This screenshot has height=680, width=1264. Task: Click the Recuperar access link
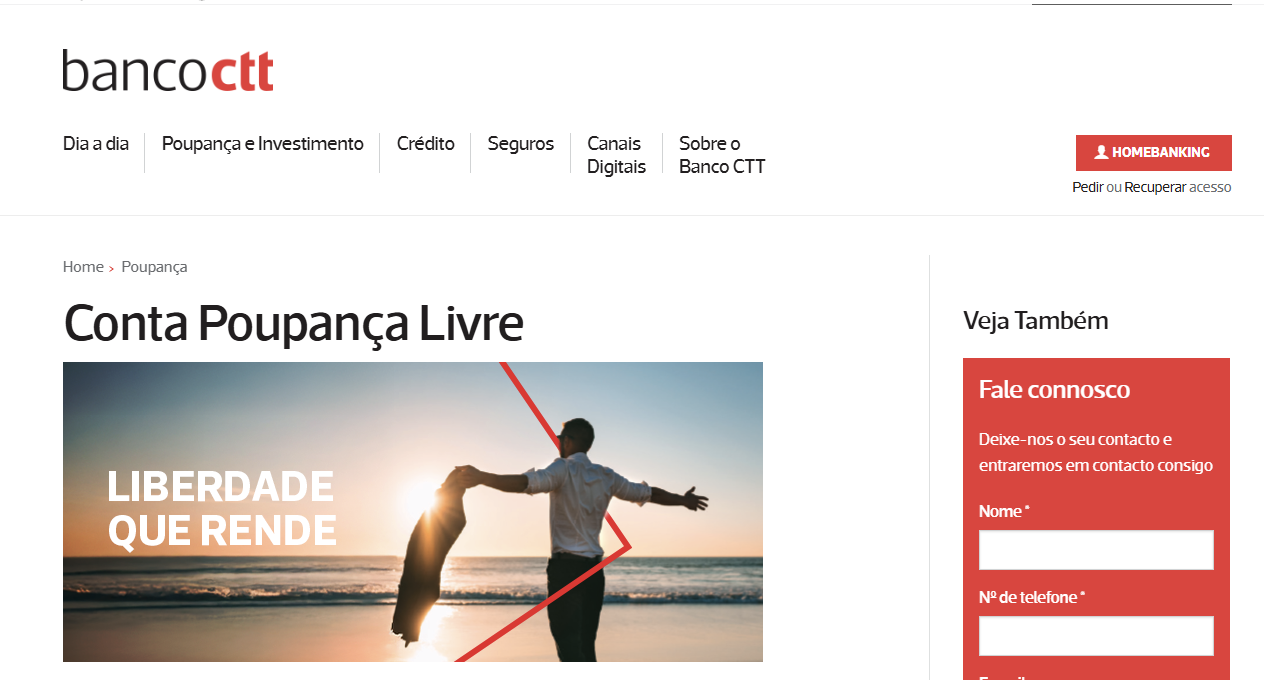[x=1155, y=187]
